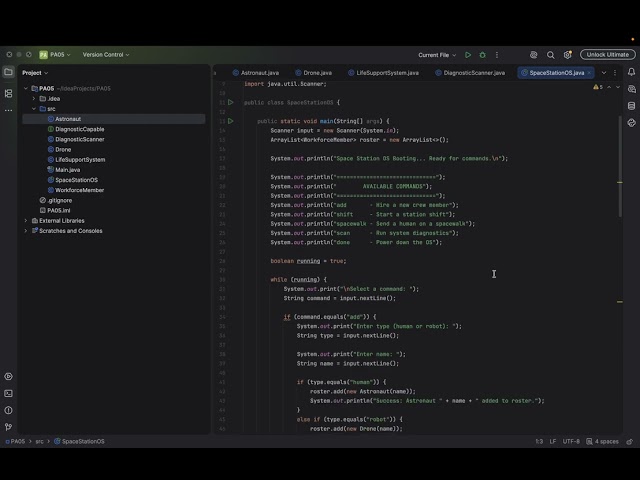Image resolution: width=640 pixels, height=480 pixels.
Task: Show hidden editor tabs list
Action: [604, 73]
